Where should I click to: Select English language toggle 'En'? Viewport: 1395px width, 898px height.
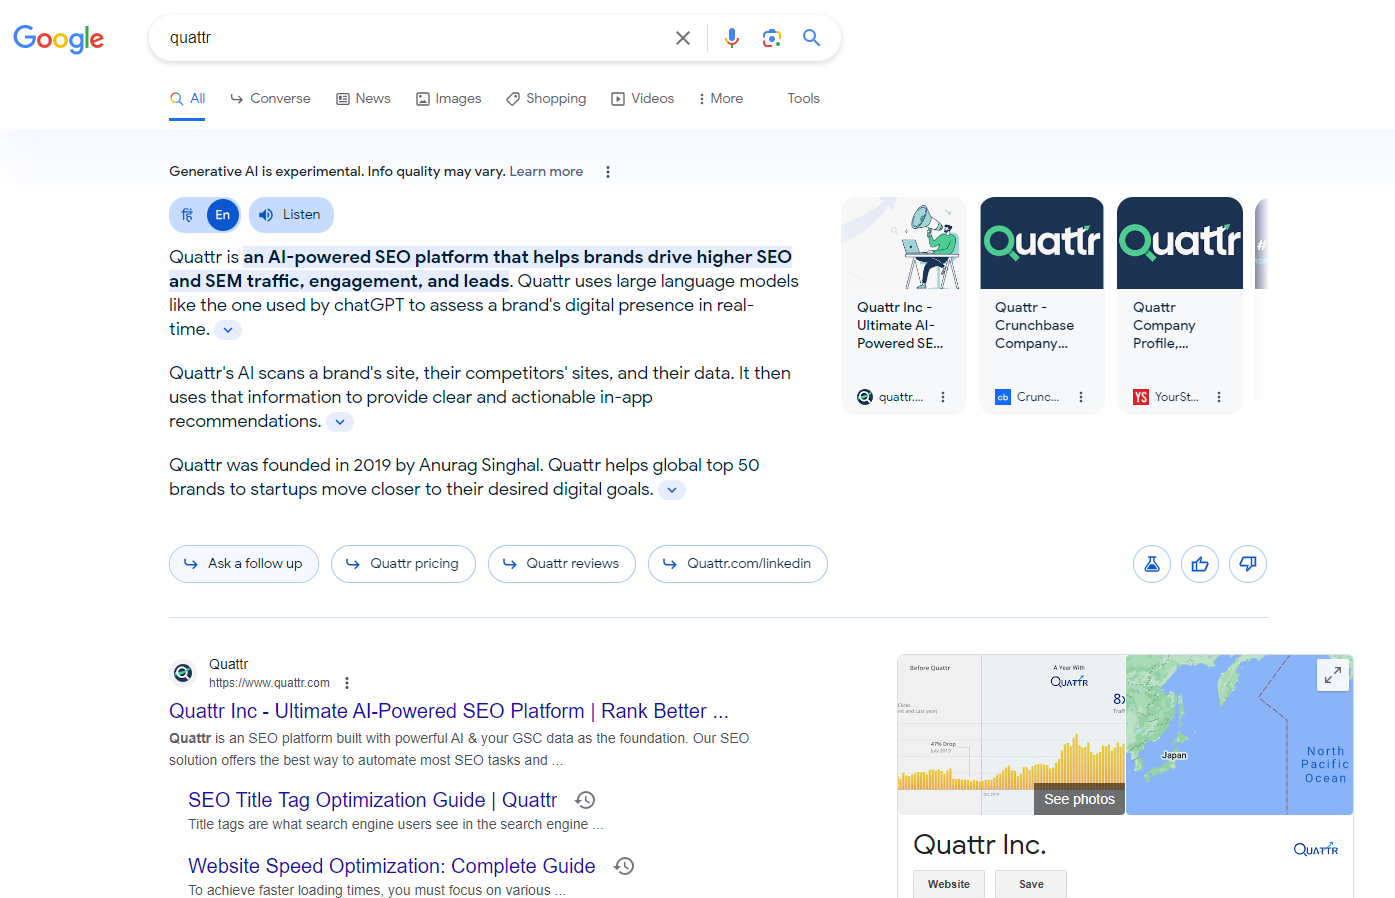coord(223,215)
